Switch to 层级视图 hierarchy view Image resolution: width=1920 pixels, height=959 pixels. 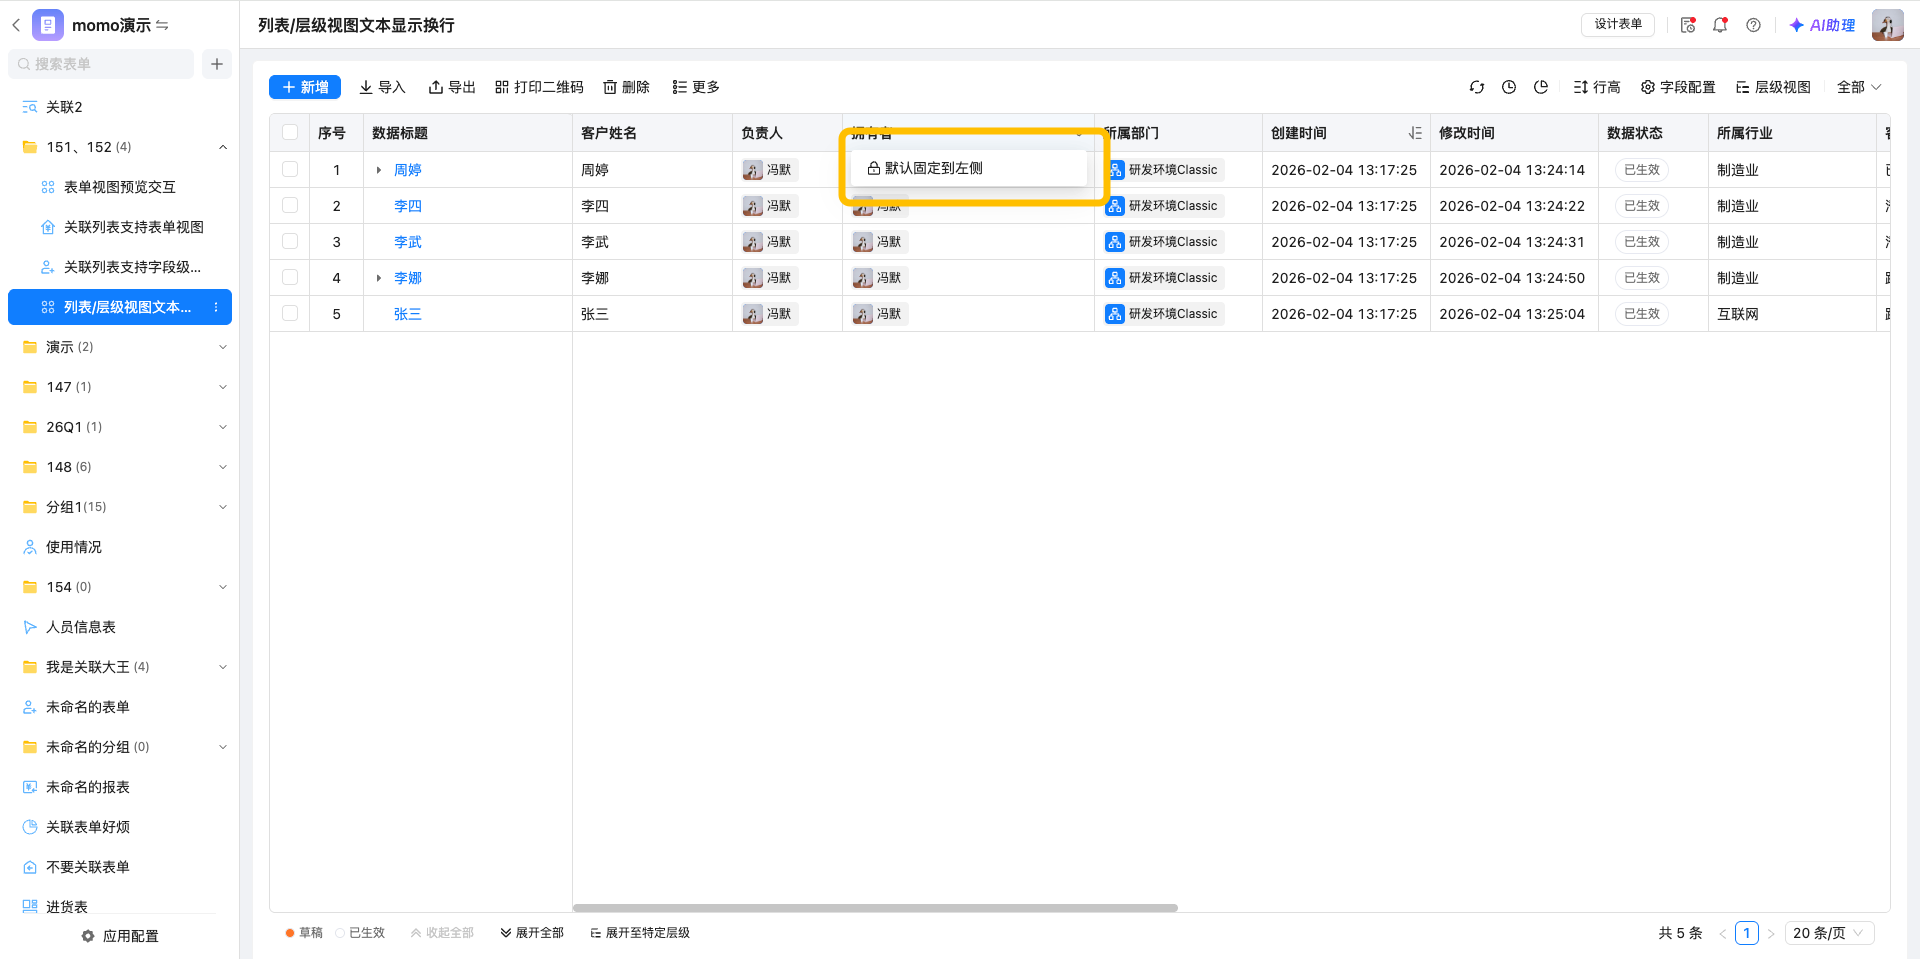(1773, 87)
